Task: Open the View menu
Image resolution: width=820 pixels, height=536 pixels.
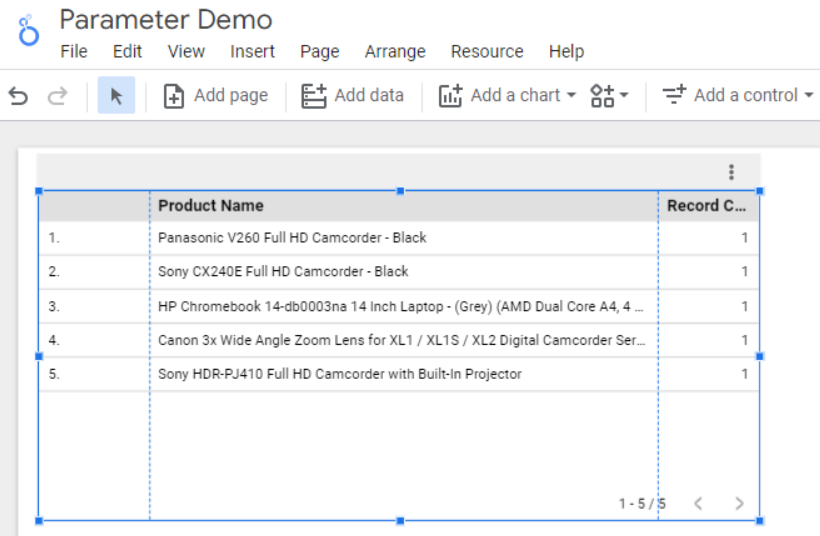Action: pyautogui.click(x=186, y=51)
